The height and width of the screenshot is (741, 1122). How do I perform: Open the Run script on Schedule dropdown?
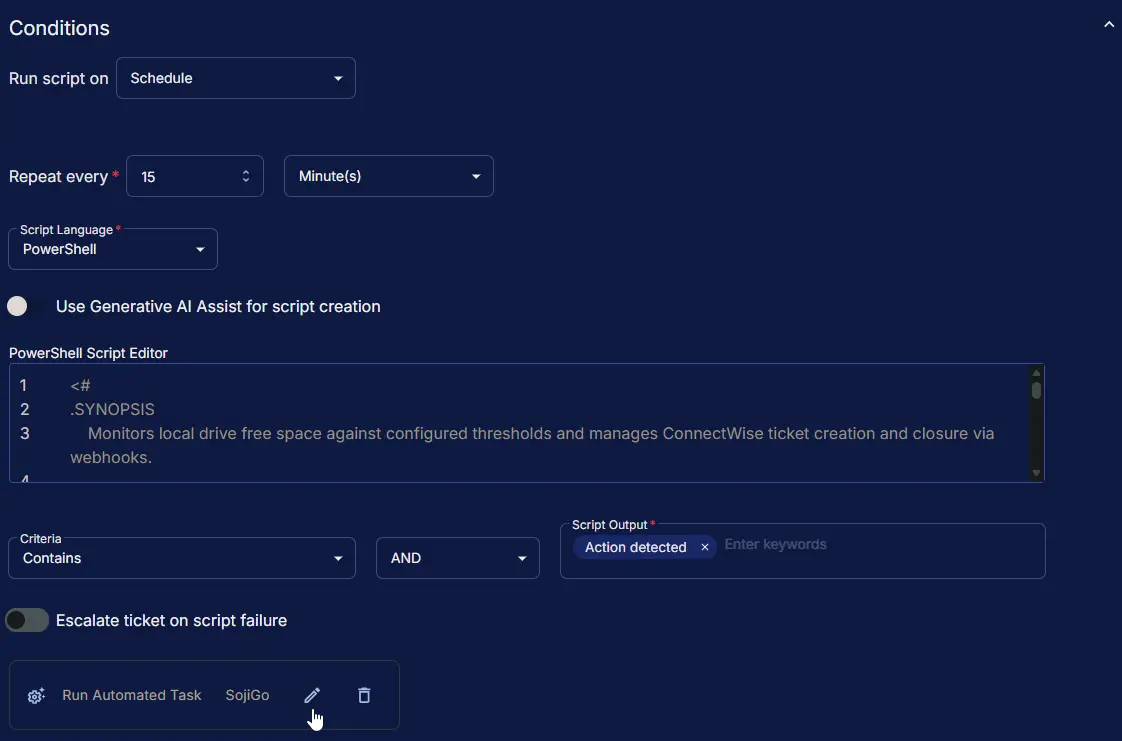point(235,78)
